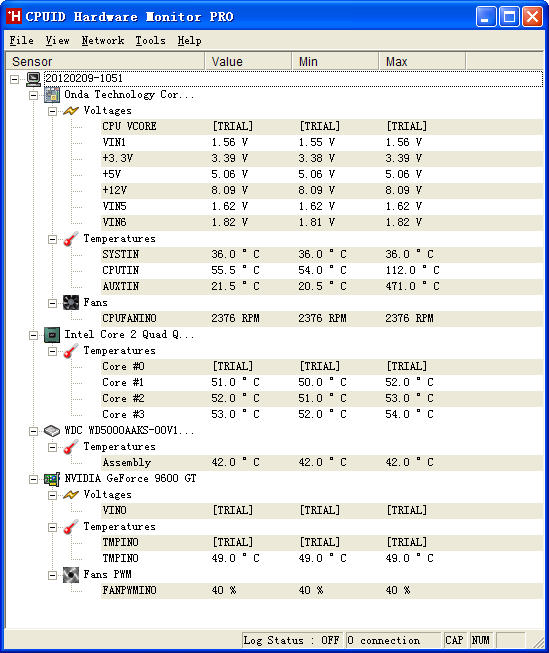Image resolution: width=549 pixels, height=653 pixels.
Task: Open the Tools menu
Action: pos(150,40)
